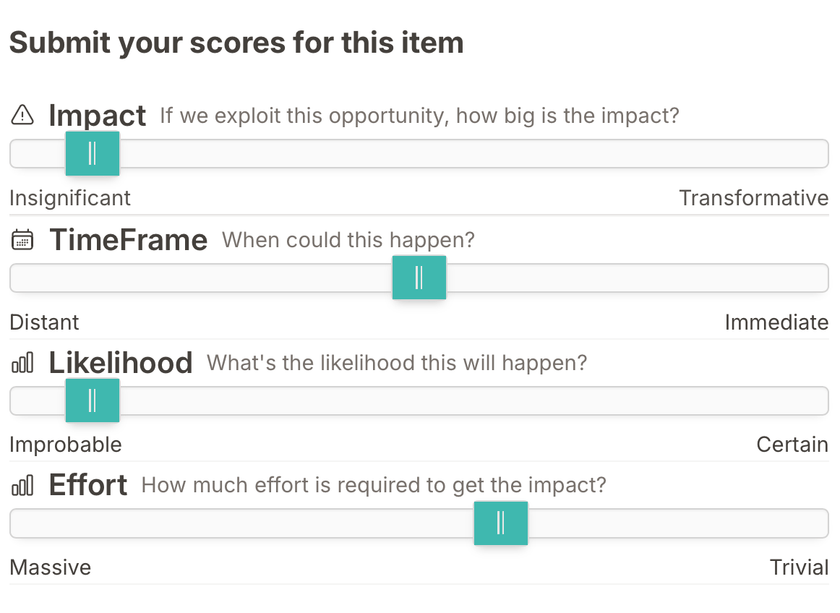Click the Likelihood slider handle
The image size is (840, 613).
coord(92,401)
